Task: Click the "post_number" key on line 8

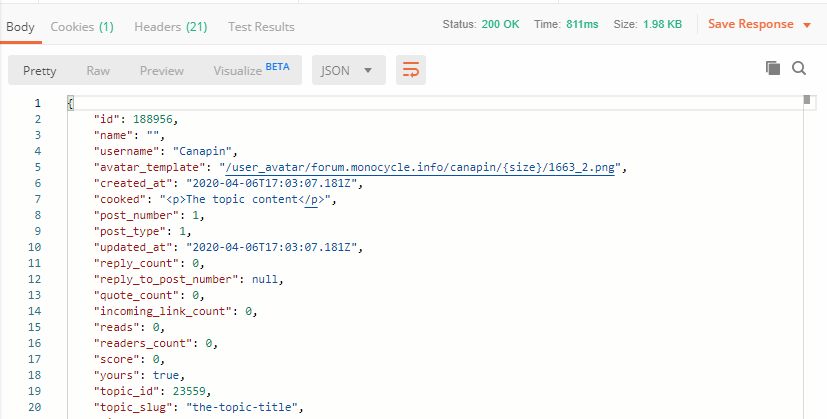Action: [x=136, y=215]
